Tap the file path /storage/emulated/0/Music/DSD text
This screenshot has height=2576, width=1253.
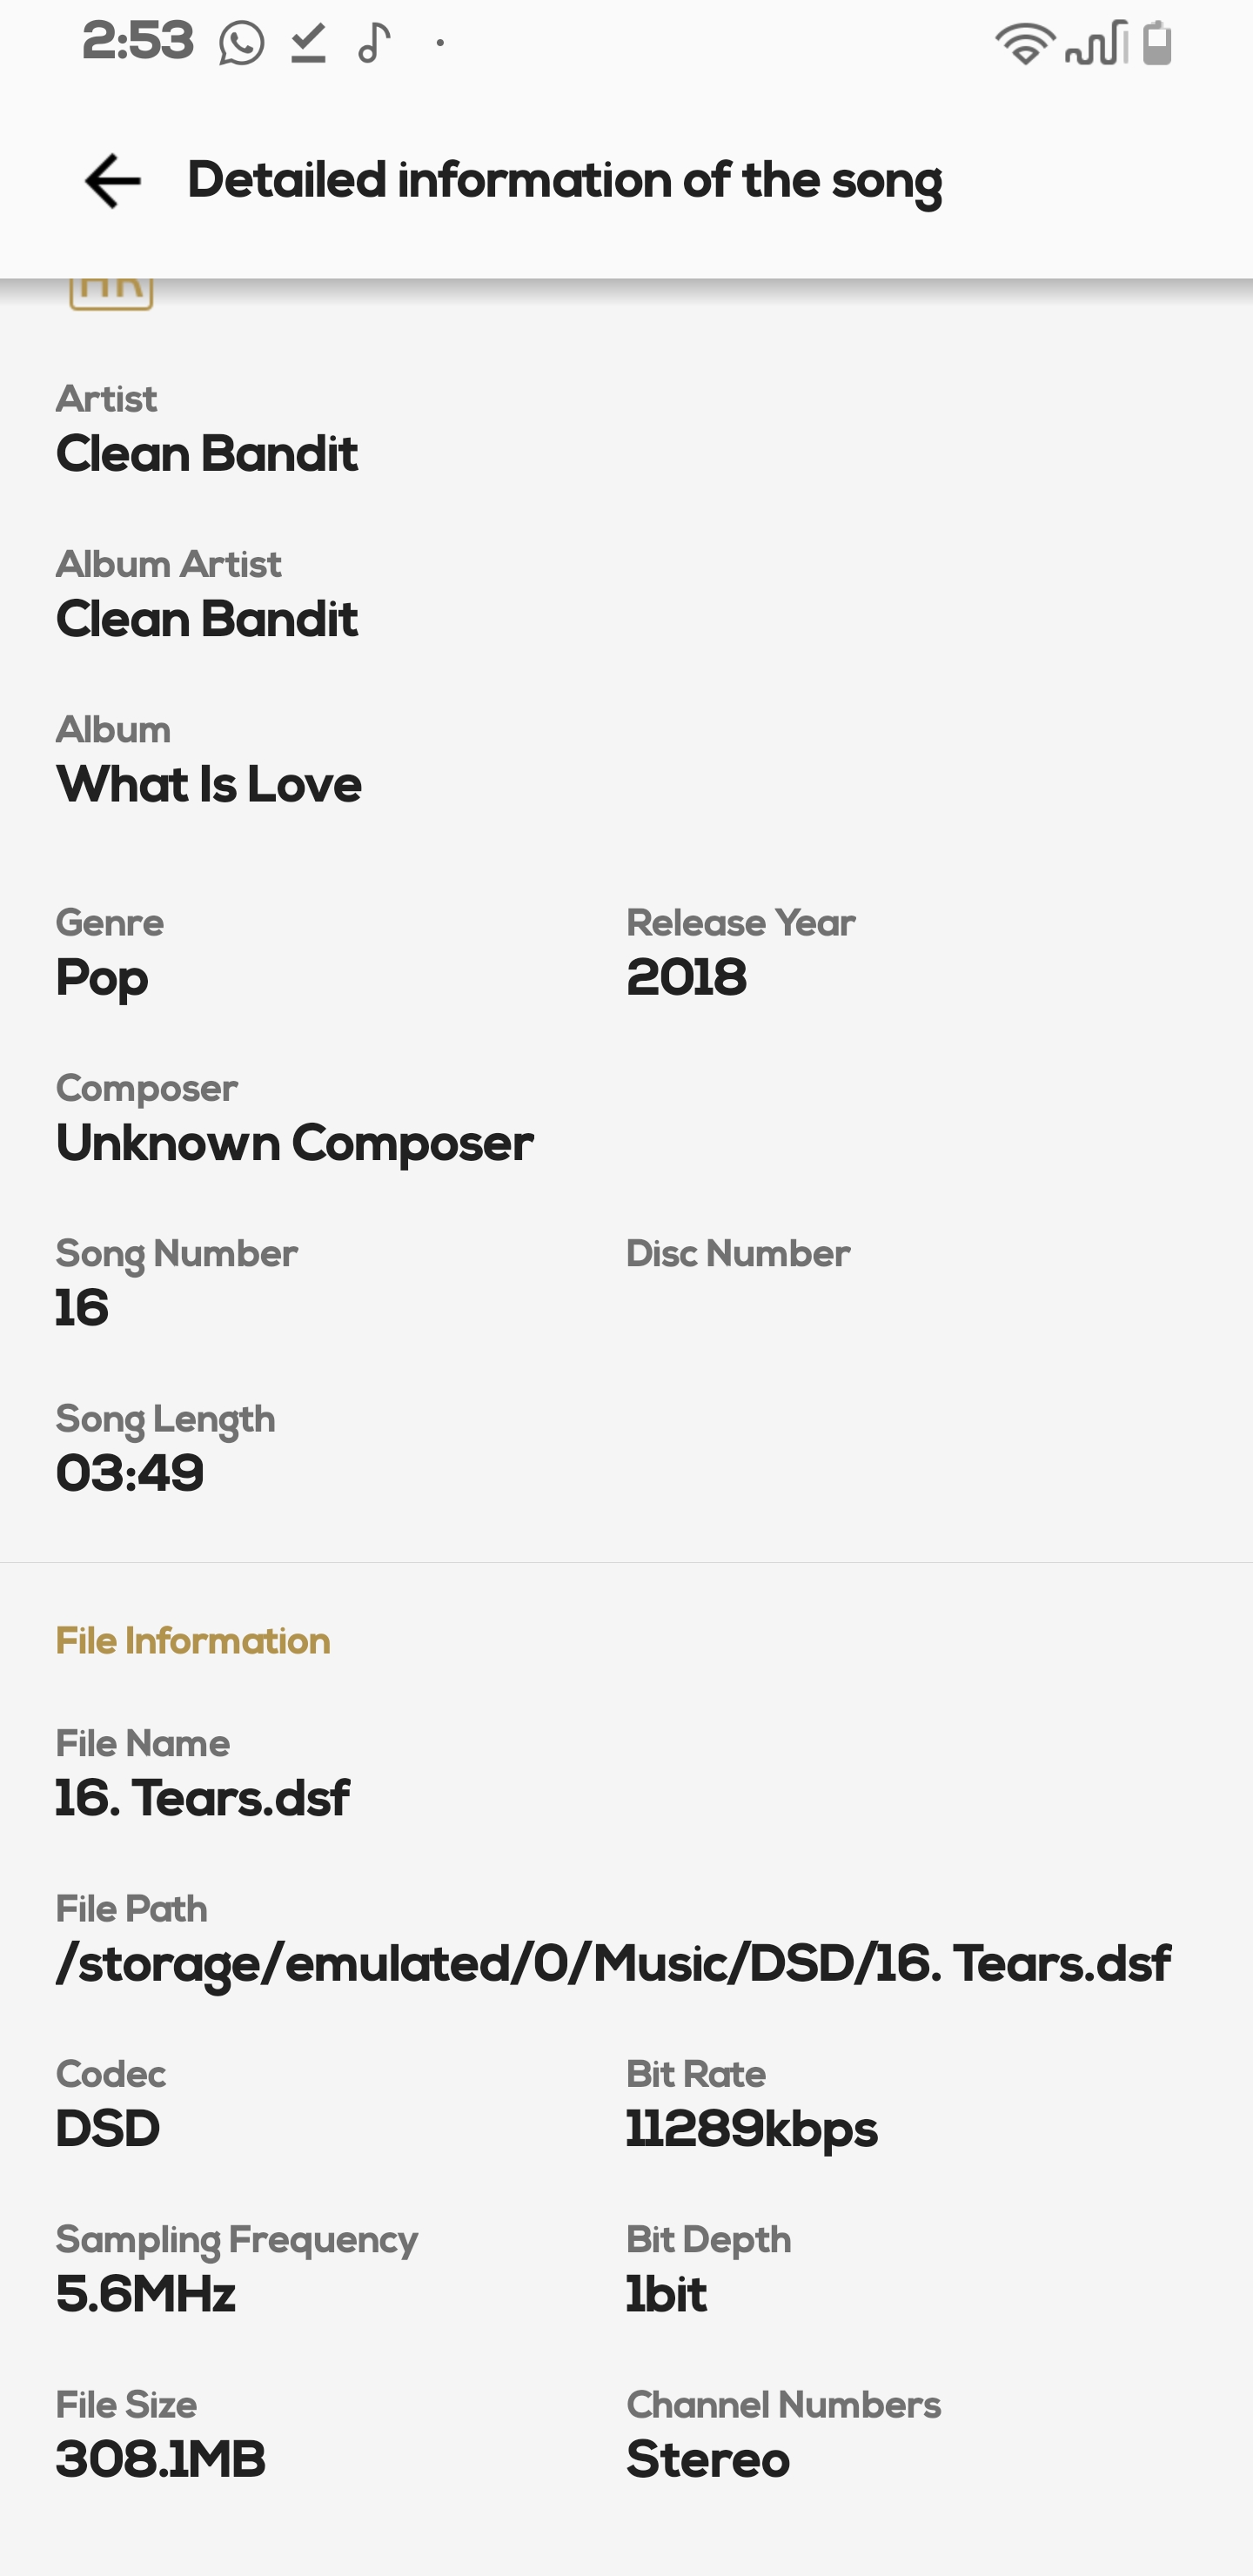[612, 1964]
